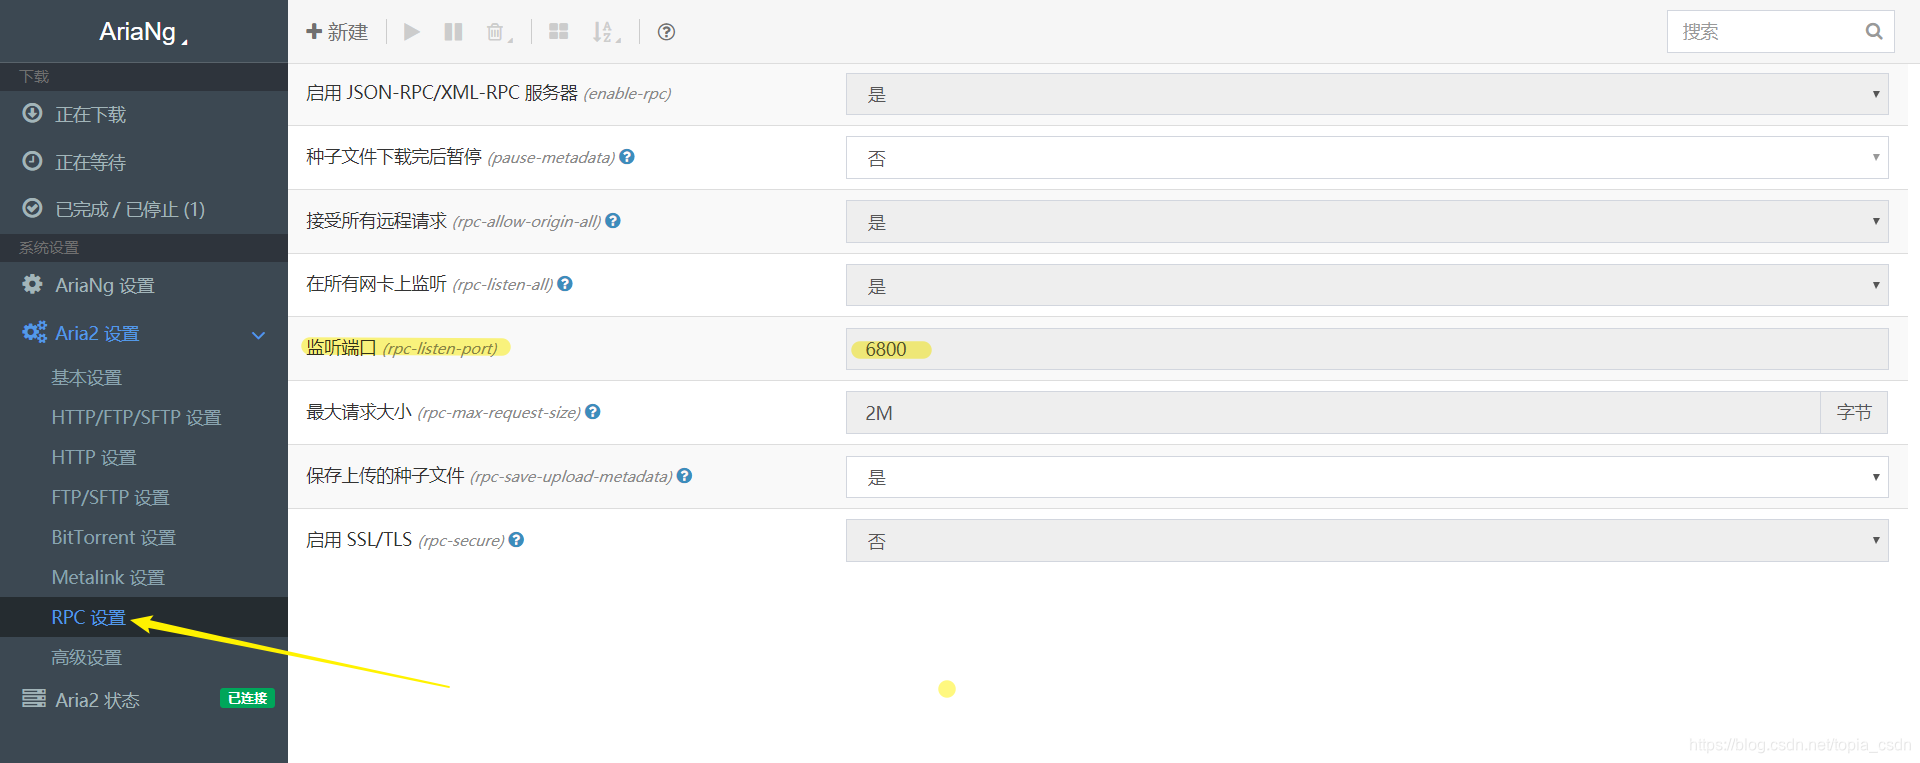Click the search magnifier icon
Viewport: 1920px width, 763px height.
pyautogui.click(x=1873, y=32)
